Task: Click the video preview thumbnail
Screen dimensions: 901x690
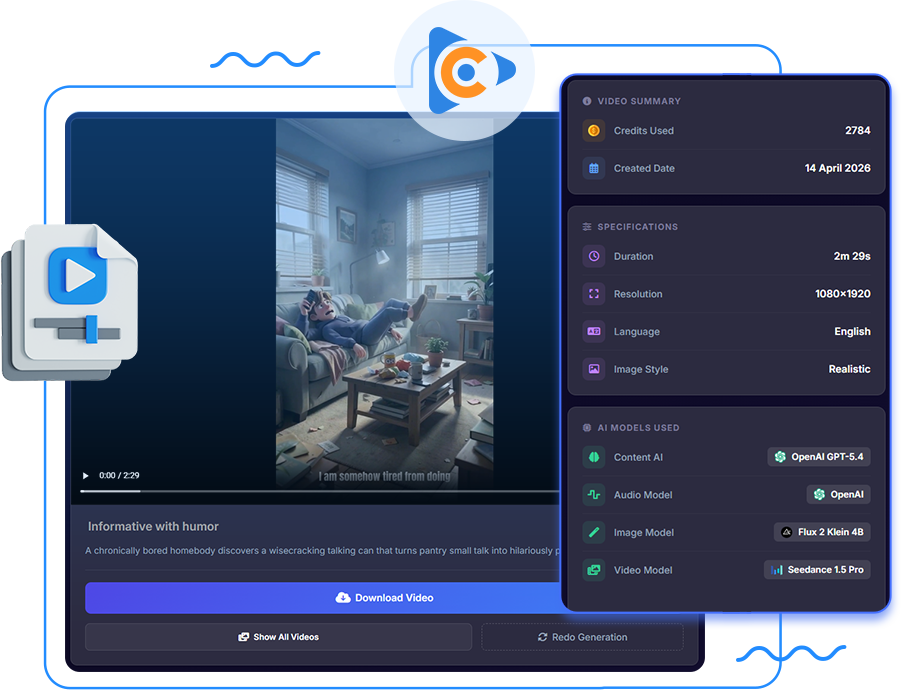Action: tap(386, 300)
